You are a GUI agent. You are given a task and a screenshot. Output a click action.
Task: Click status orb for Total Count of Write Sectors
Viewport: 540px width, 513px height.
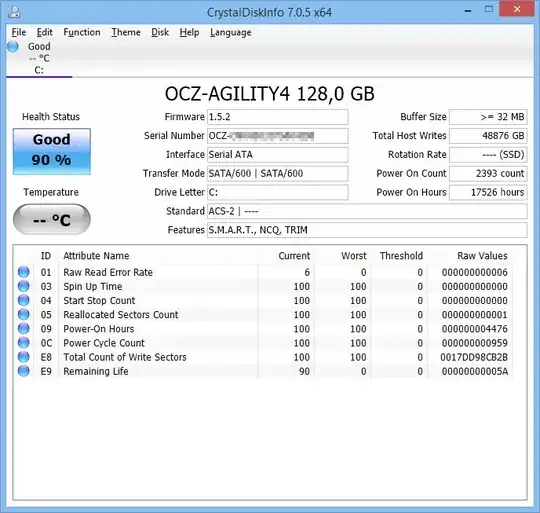[x=23, y=357]
